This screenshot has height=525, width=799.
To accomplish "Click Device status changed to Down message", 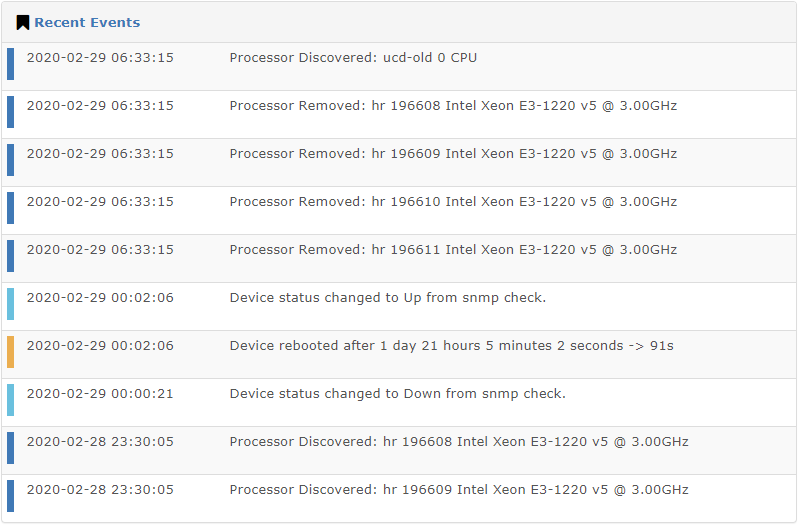I will (x=397, y=393).
